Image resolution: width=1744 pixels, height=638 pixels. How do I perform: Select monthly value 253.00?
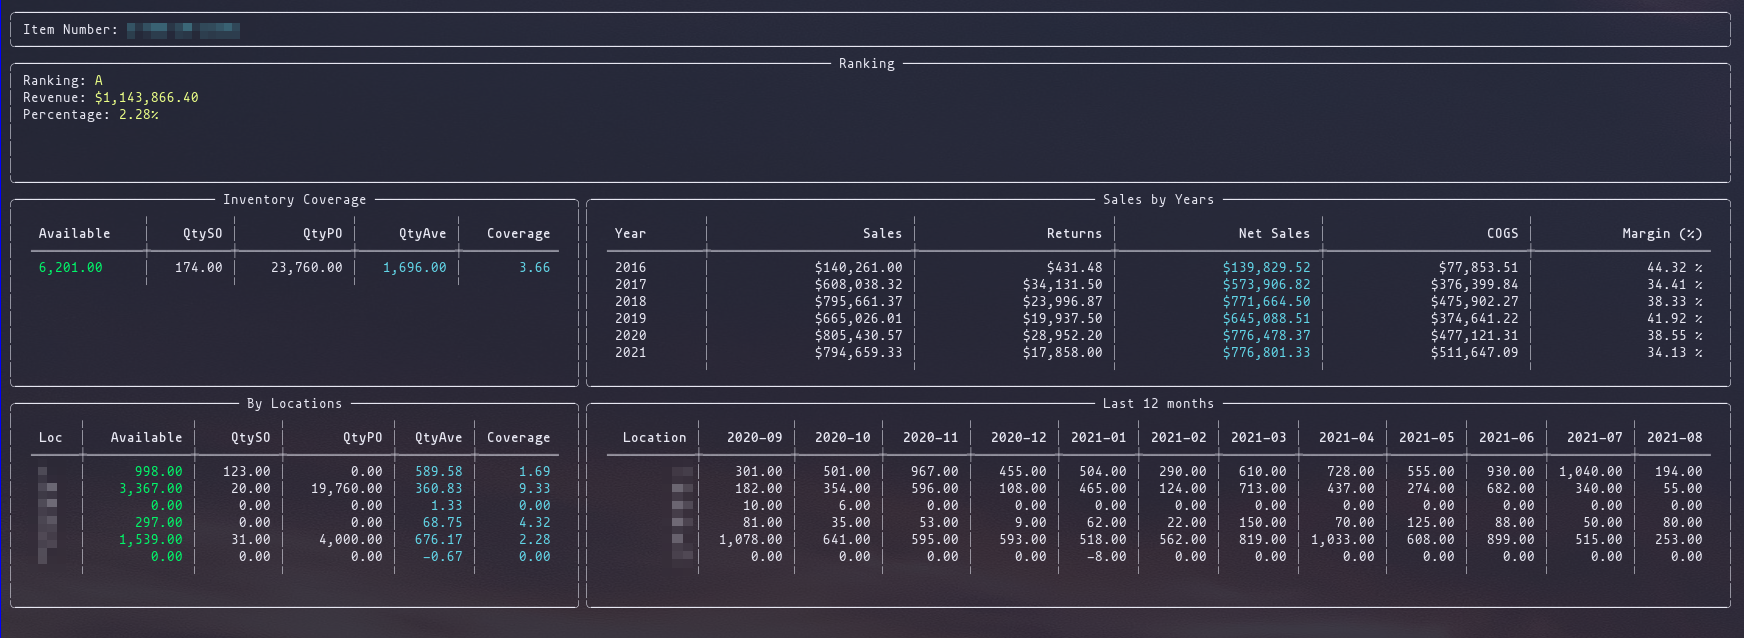[1679, 540]
